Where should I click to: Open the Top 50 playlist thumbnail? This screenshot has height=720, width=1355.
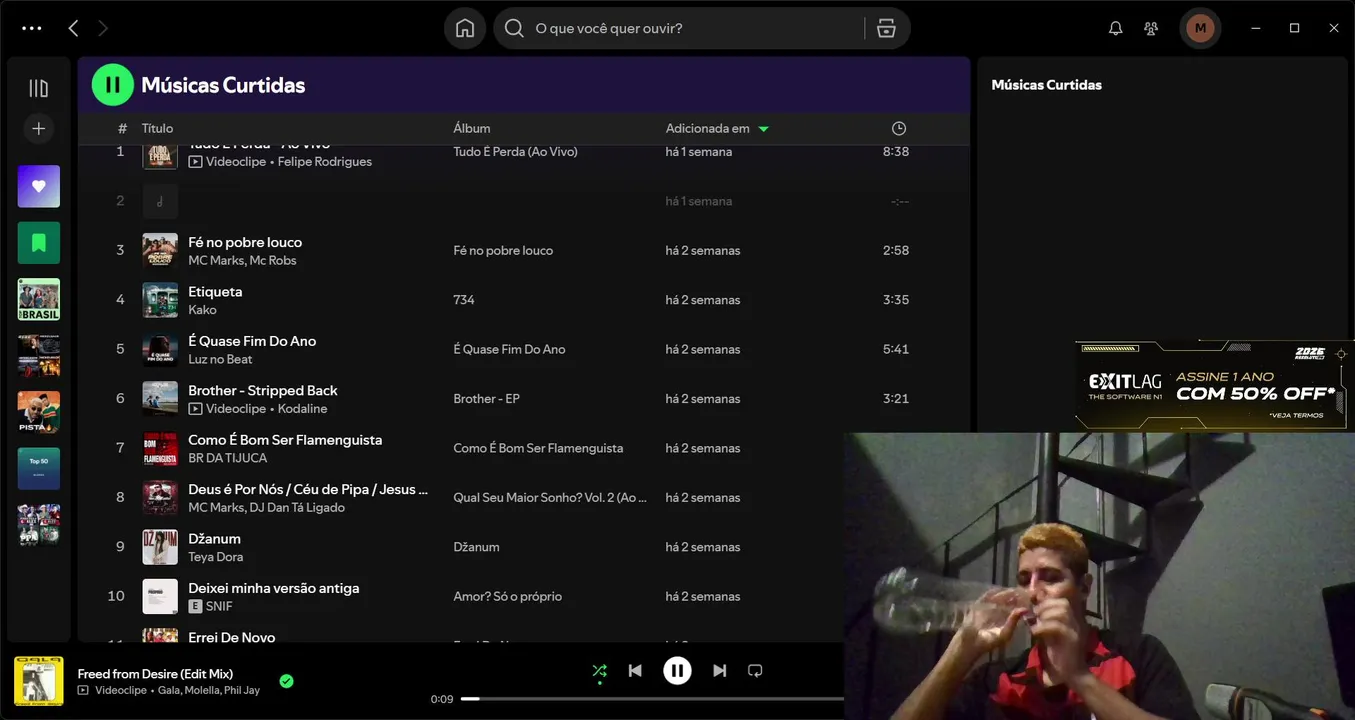[x=38, y=468]
